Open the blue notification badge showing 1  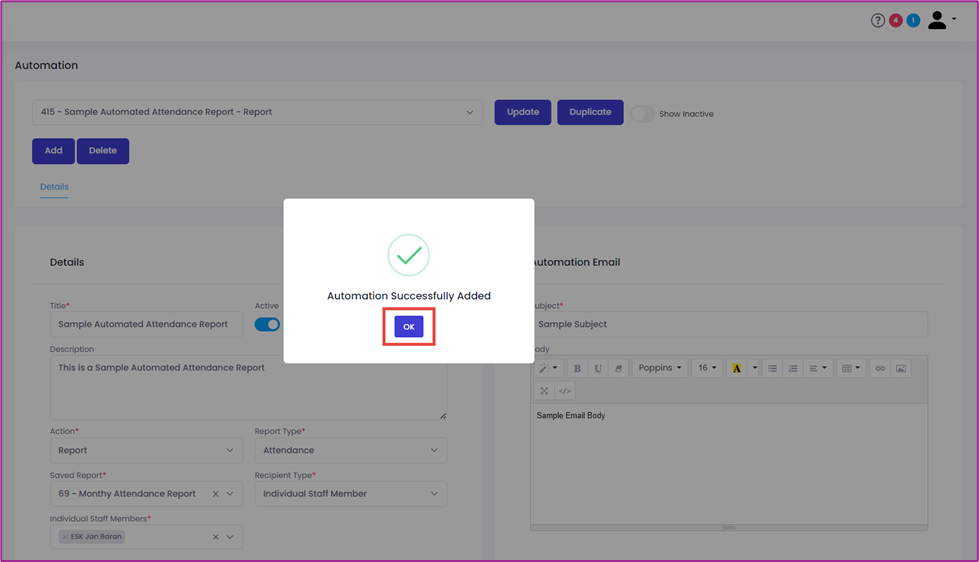click(913, 21)
